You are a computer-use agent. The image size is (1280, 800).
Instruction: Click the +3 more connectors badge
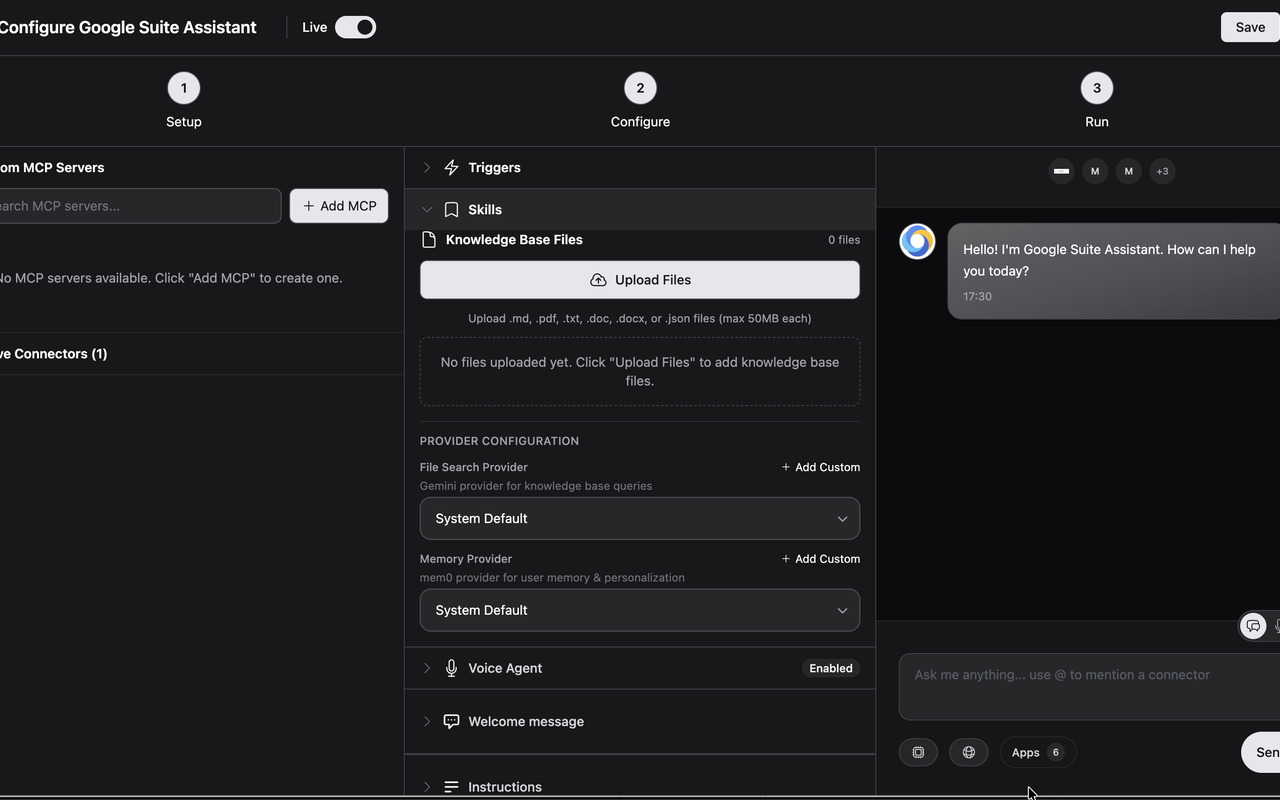pos(1162,171)
